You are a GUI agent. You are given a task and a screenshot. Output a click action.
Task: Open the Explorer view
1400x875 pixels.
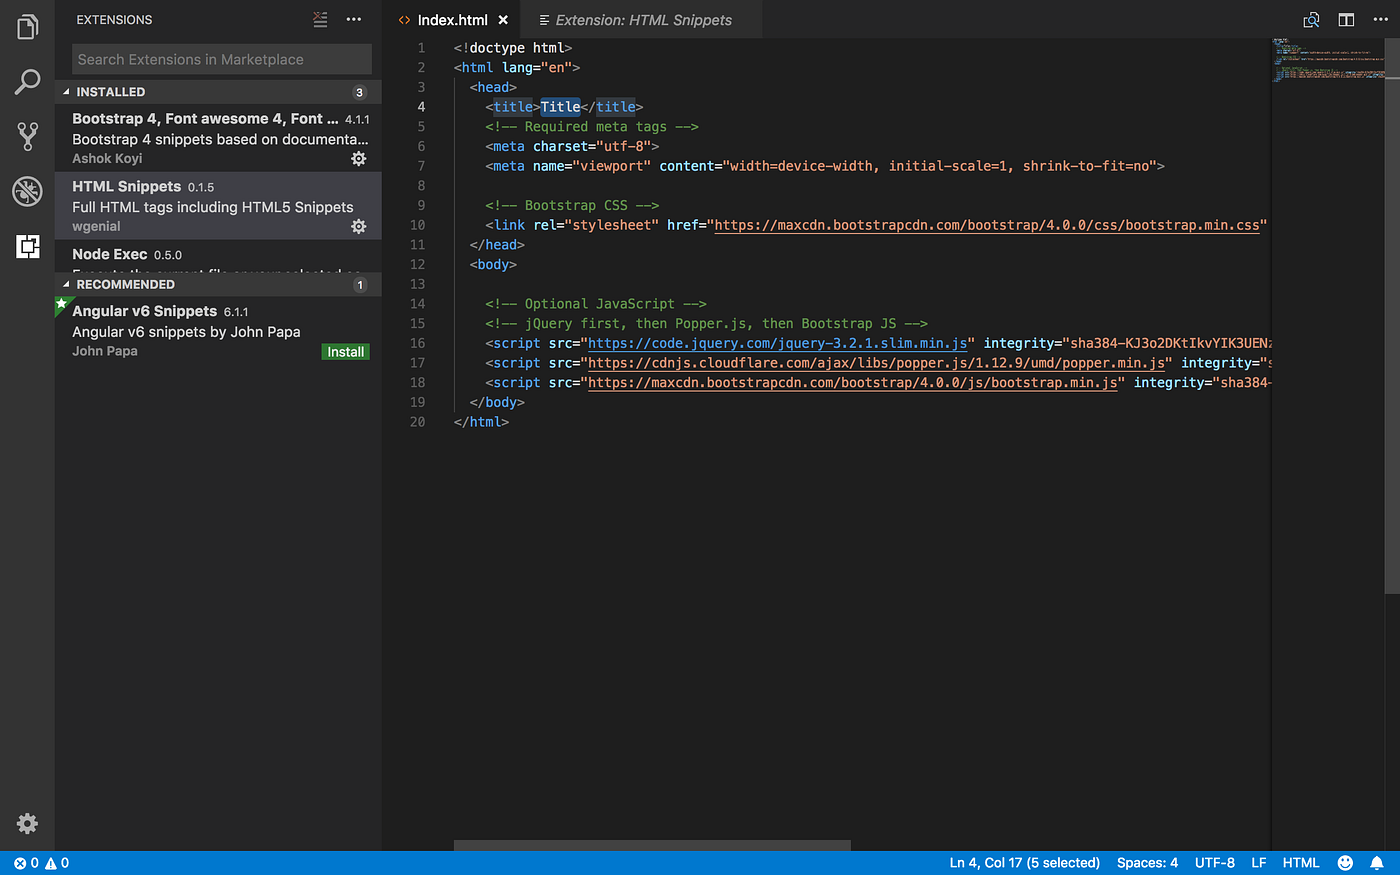coord(27,27)
